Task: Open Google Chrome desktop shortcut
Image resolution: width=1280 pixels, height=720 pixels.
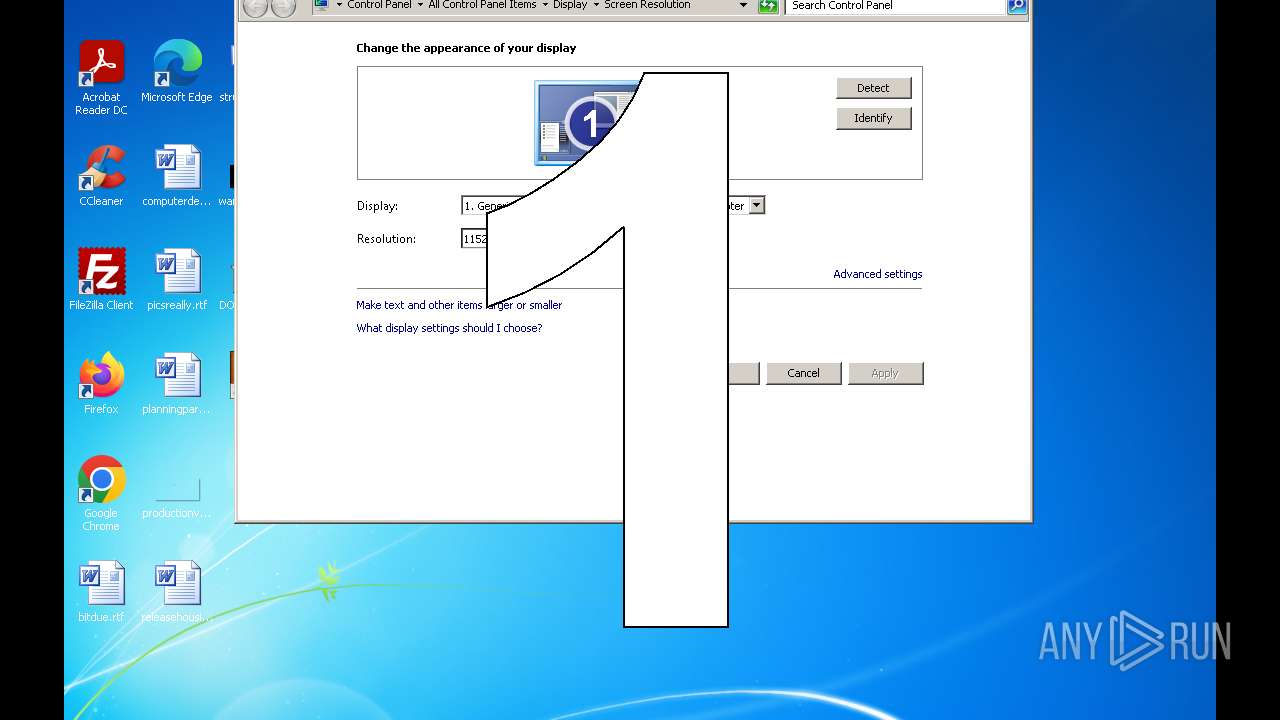Action: pyautogui.click(x=101, y=494)
